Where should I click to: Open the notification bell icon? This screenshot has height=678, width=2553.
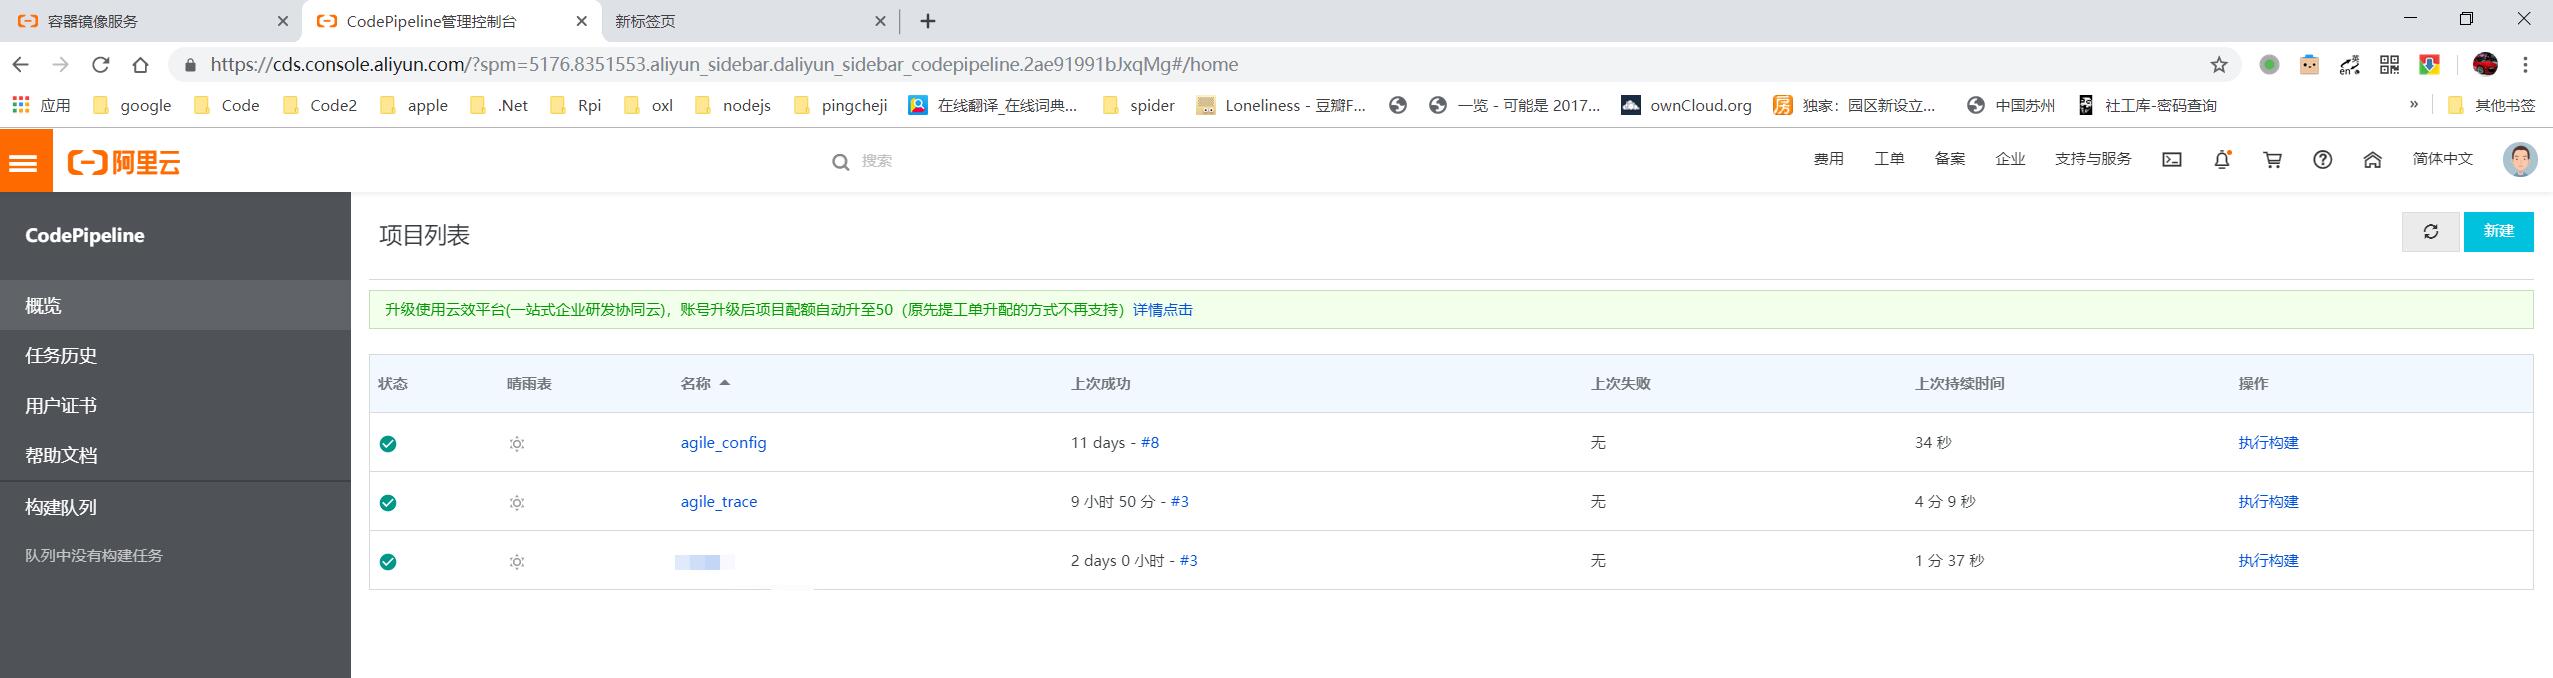tap(2222, 160)
